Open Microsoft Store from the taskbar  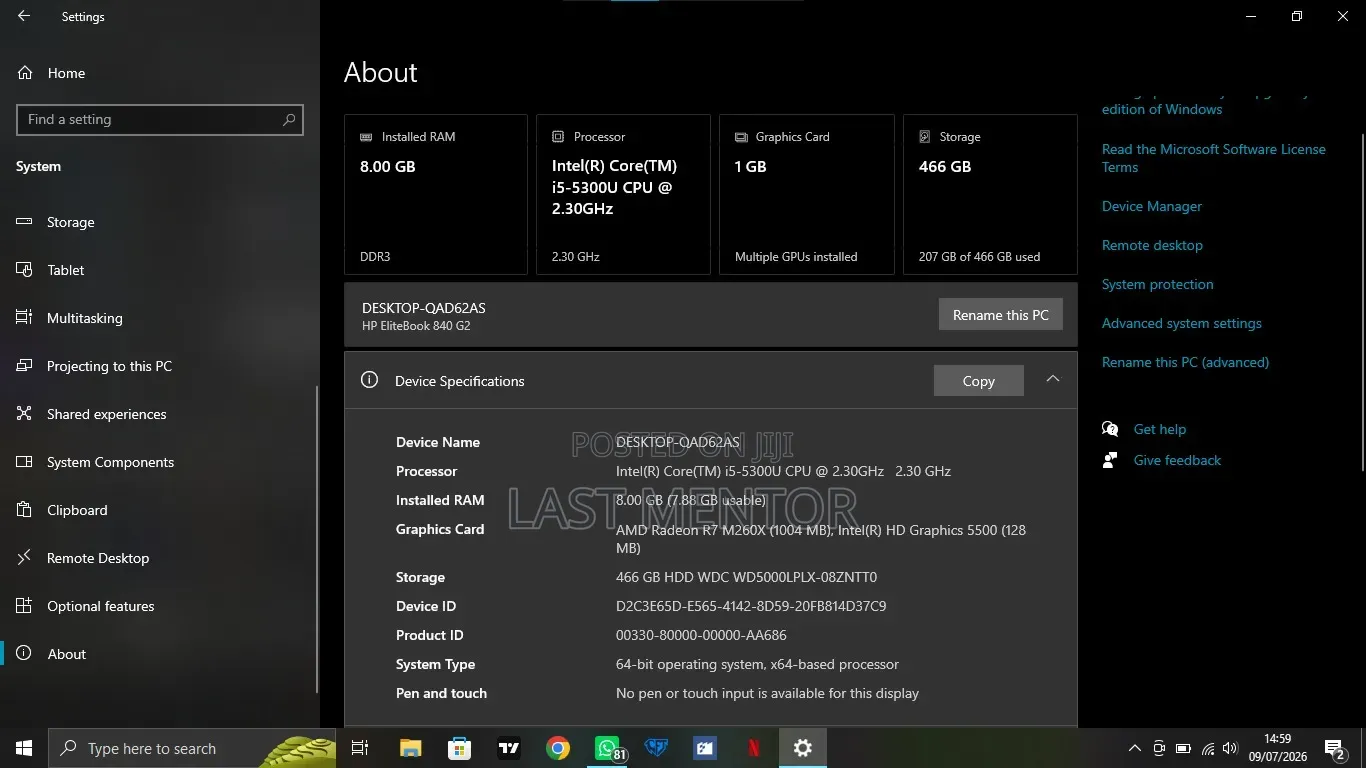[459, 748]
